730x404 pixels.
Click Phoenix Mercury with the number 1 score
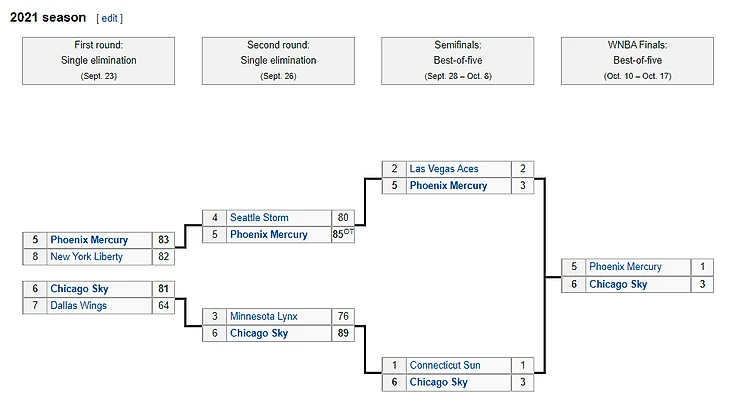click(x=625, y=267)
